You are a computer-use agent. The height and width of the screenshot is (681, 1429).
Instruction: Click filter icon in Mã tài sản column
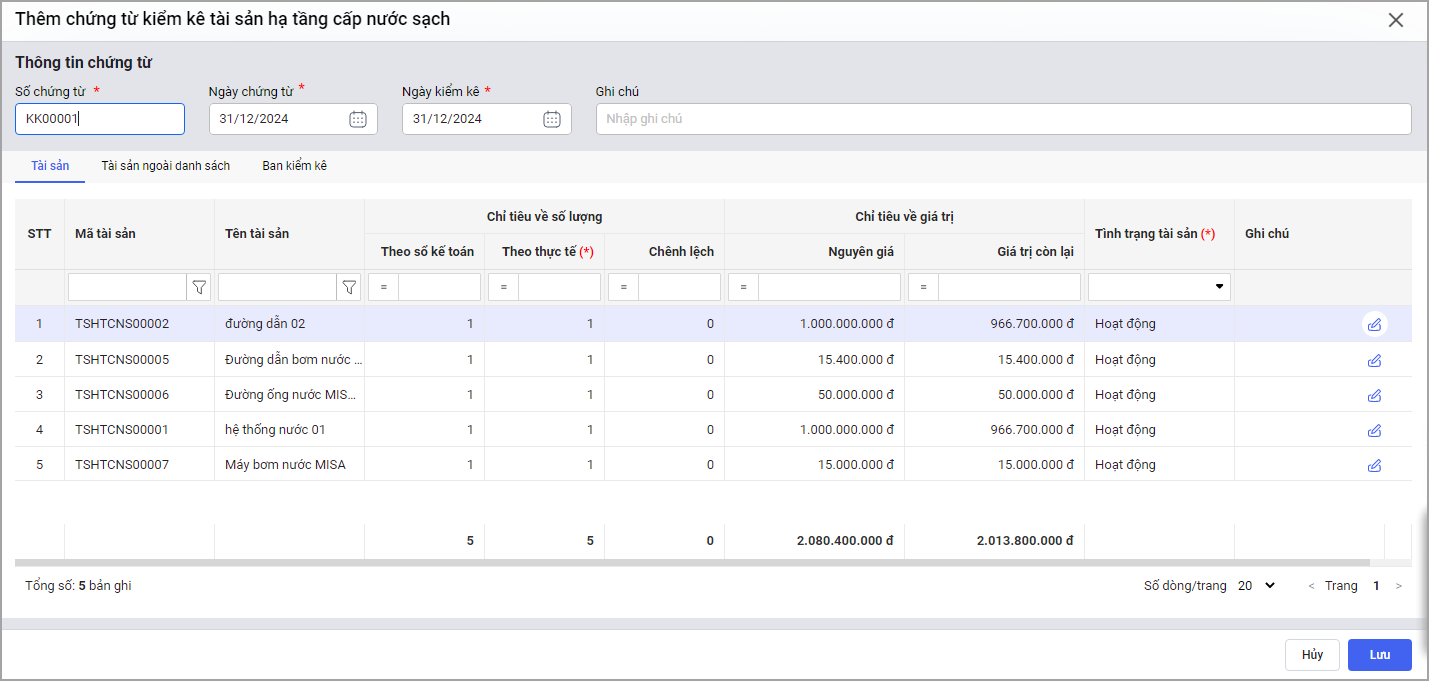(199, 288)
